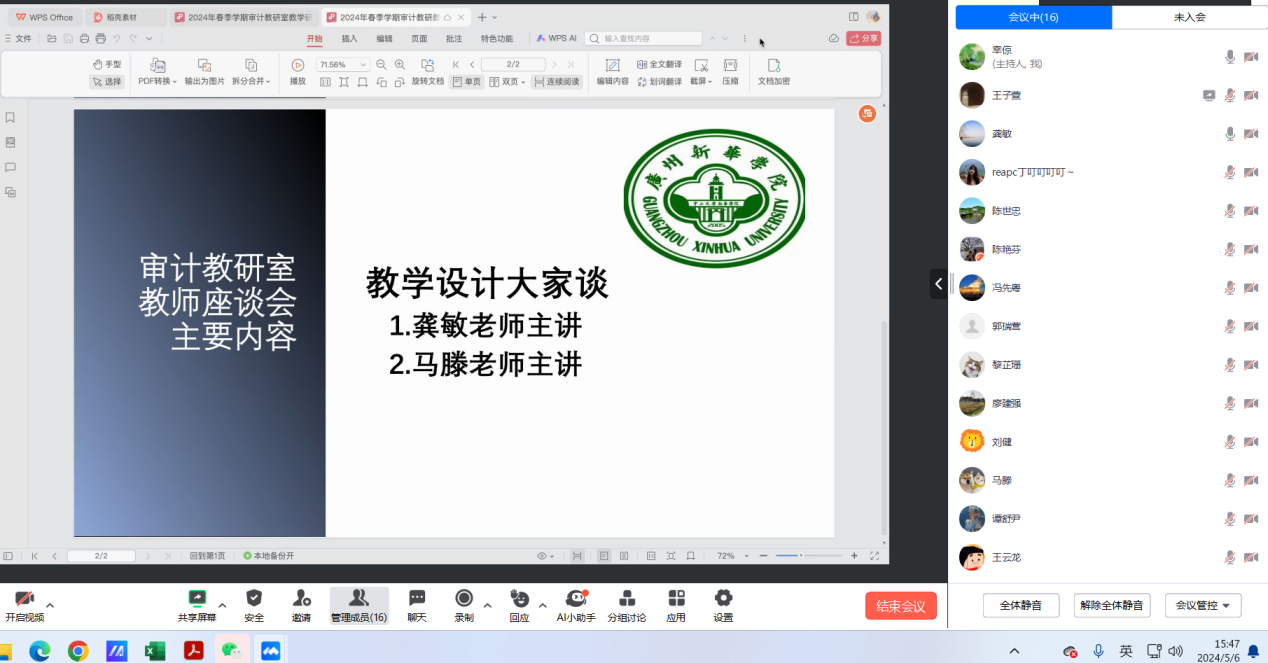Switch to the 未入会 participants tab
The width and height of the screenshot is (1268, 663).
point(1189,17)
